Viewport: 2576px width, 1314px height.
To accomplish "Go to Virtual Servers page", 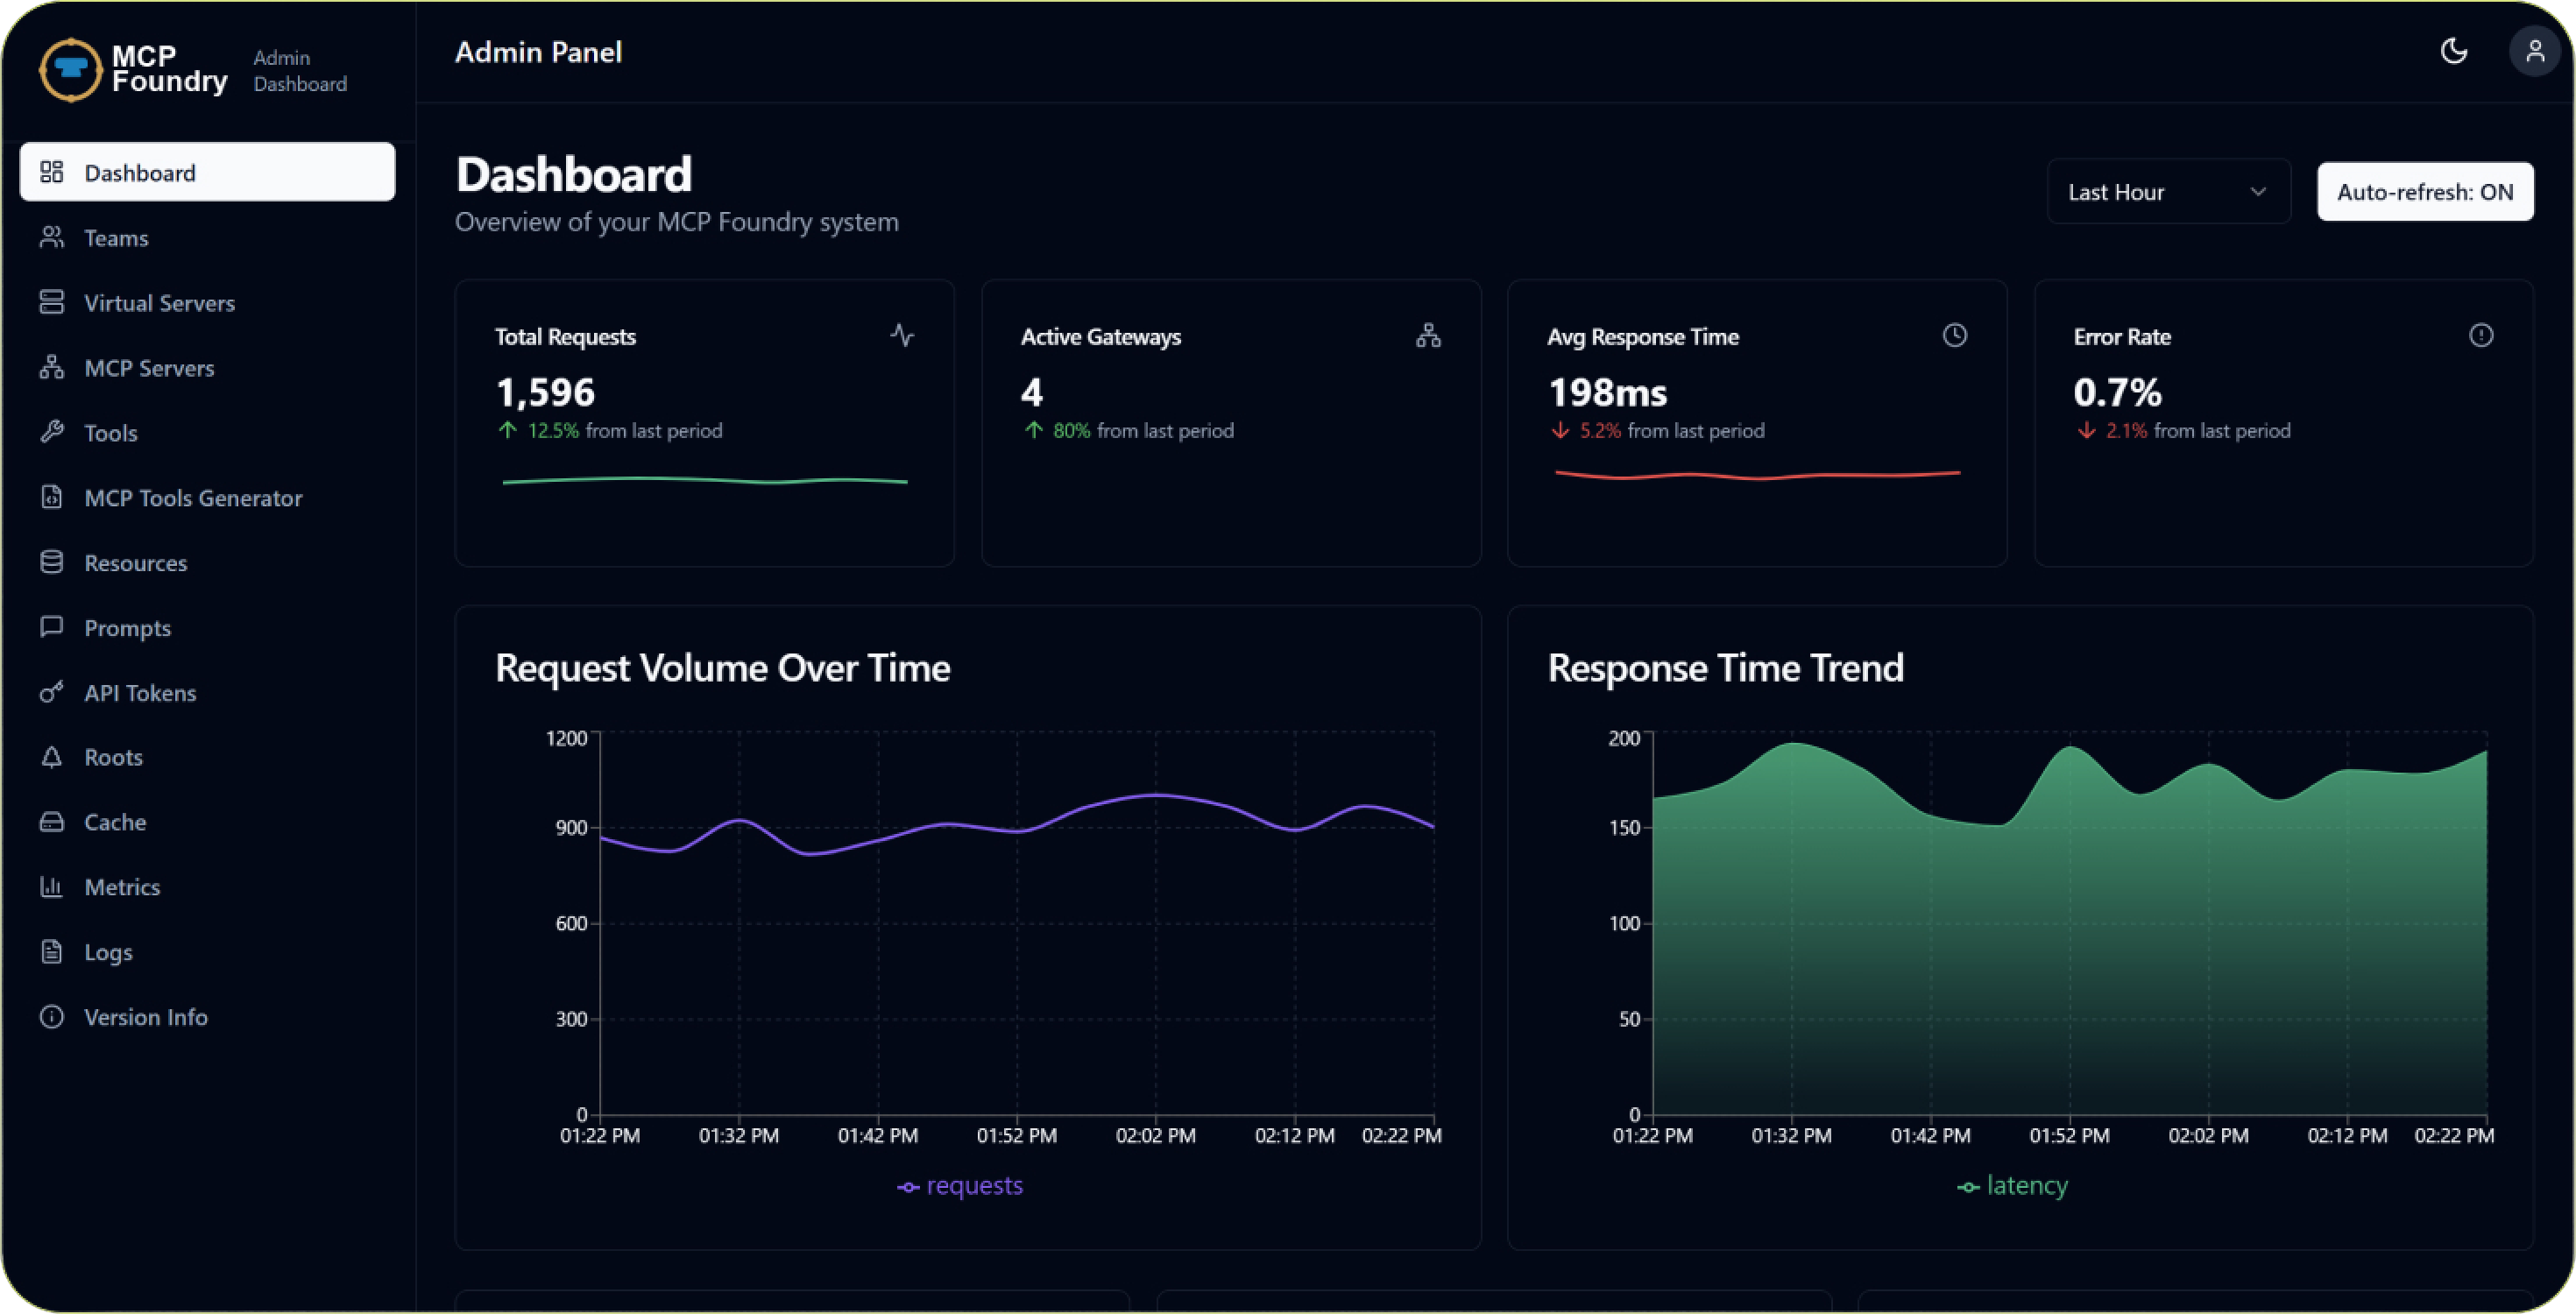I will (159, 303).
